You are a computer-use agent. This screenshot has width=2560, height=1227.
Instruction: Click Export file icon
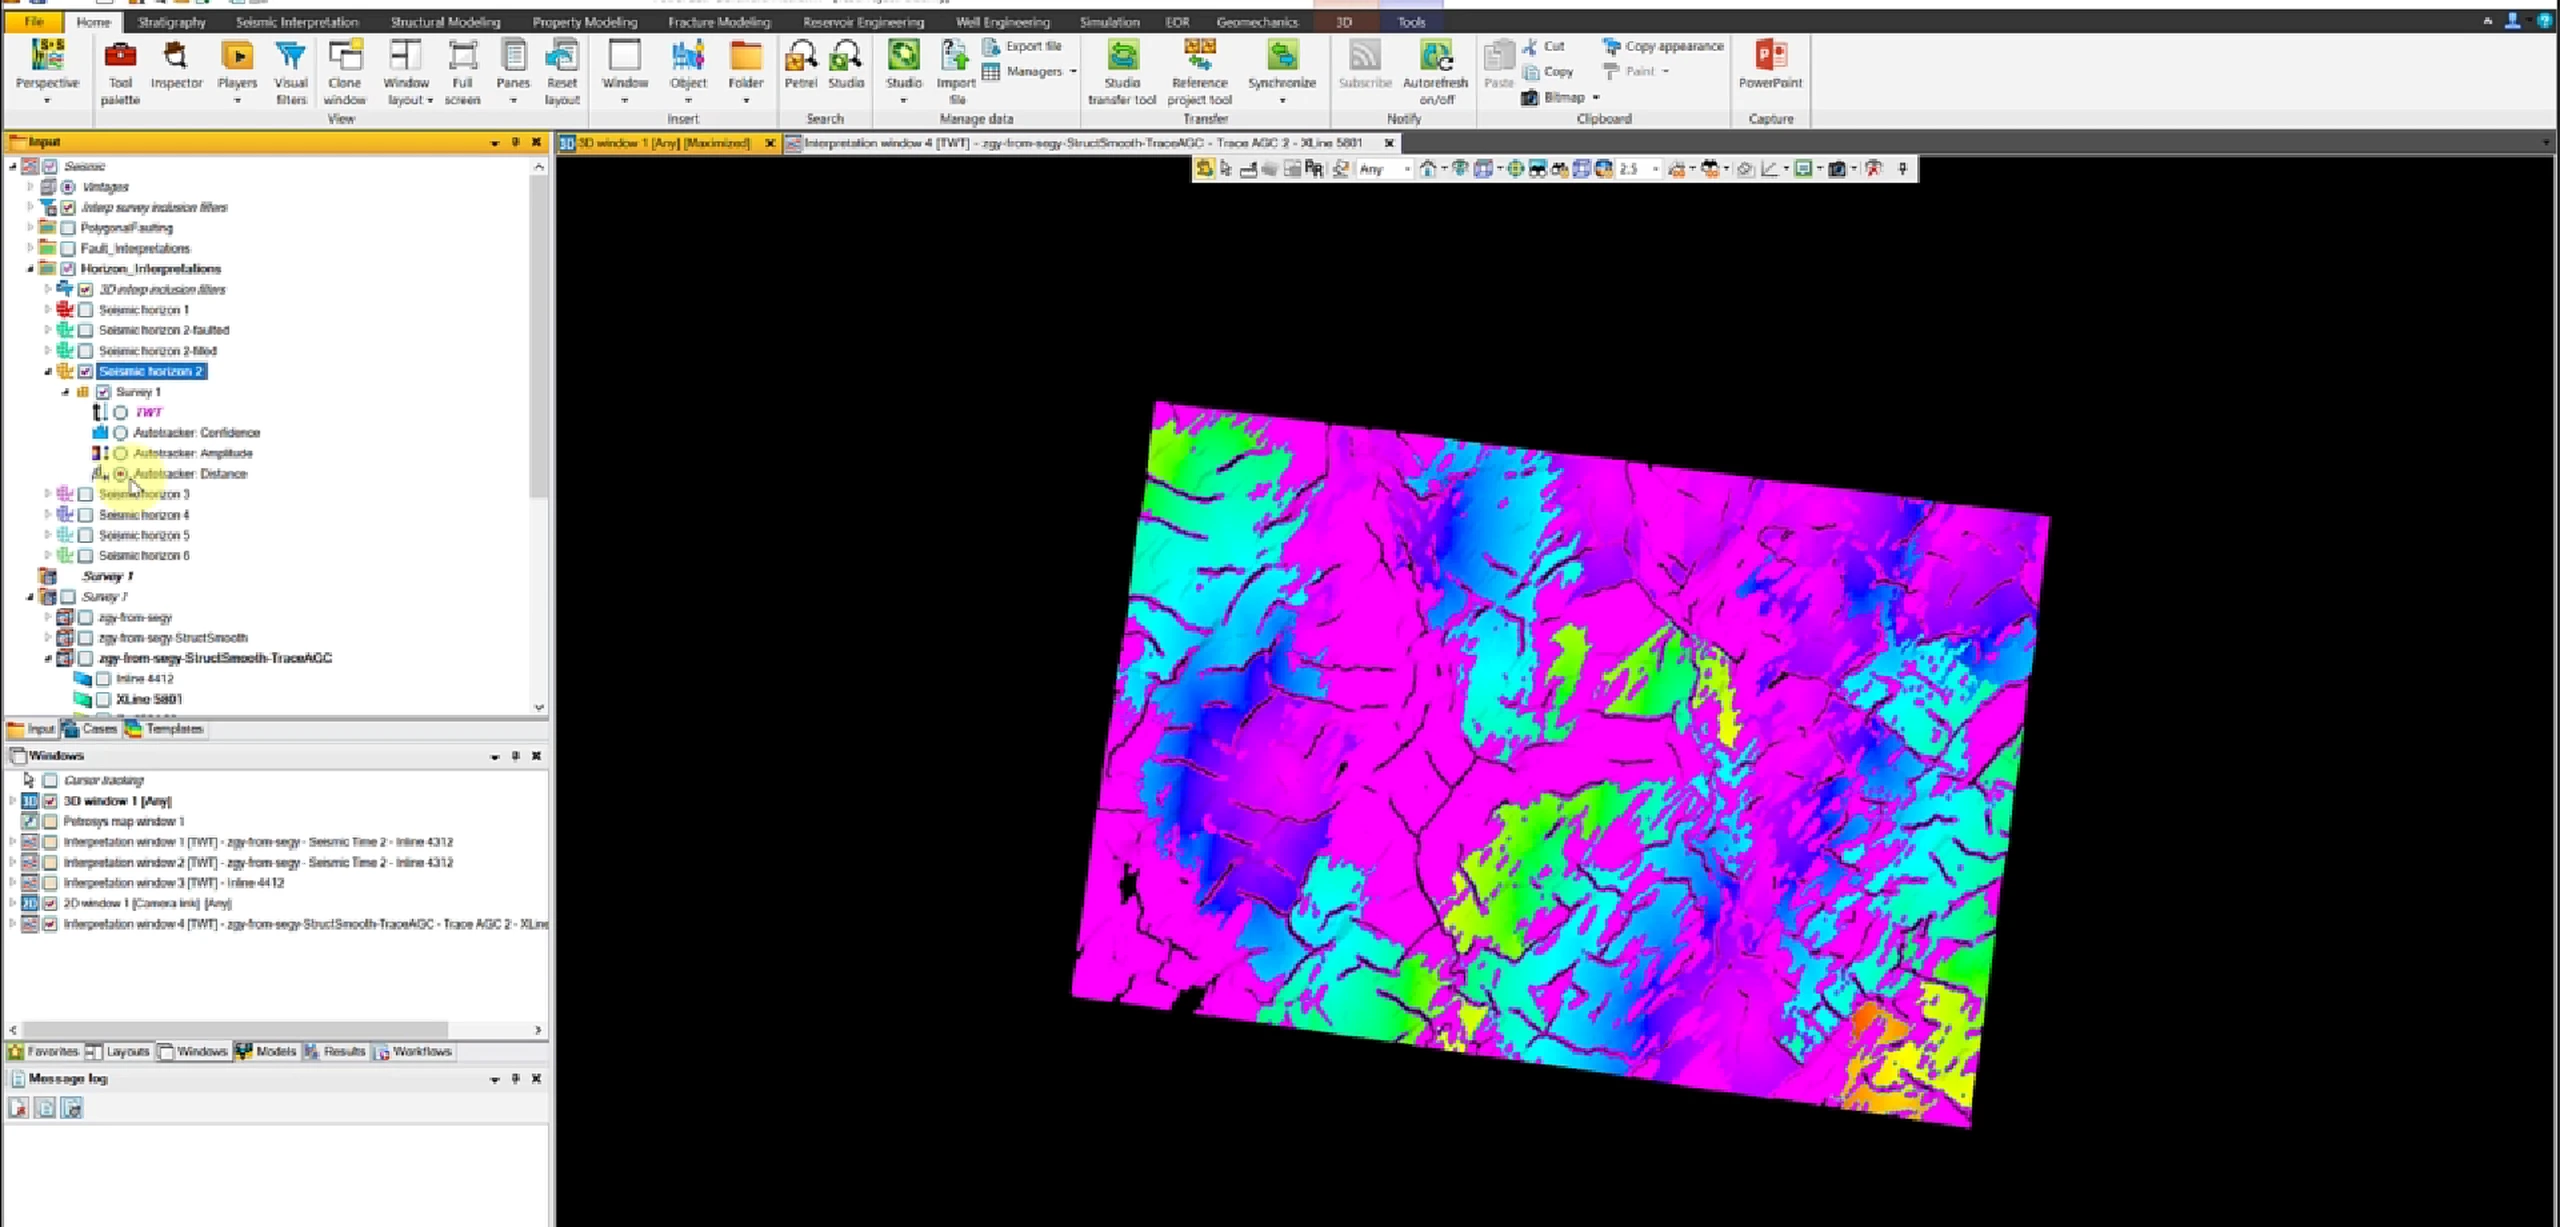[991, 46]
